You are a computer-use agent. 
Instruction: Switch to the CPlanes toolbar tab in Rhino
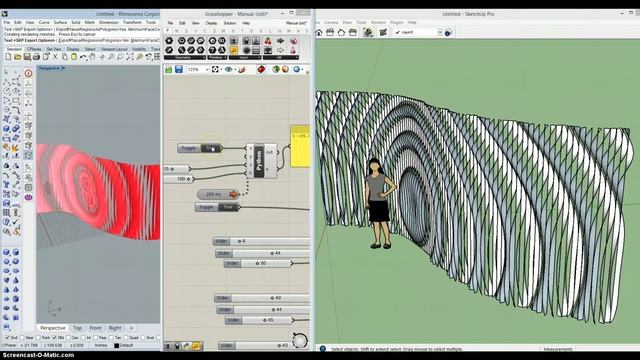point(34,49)
